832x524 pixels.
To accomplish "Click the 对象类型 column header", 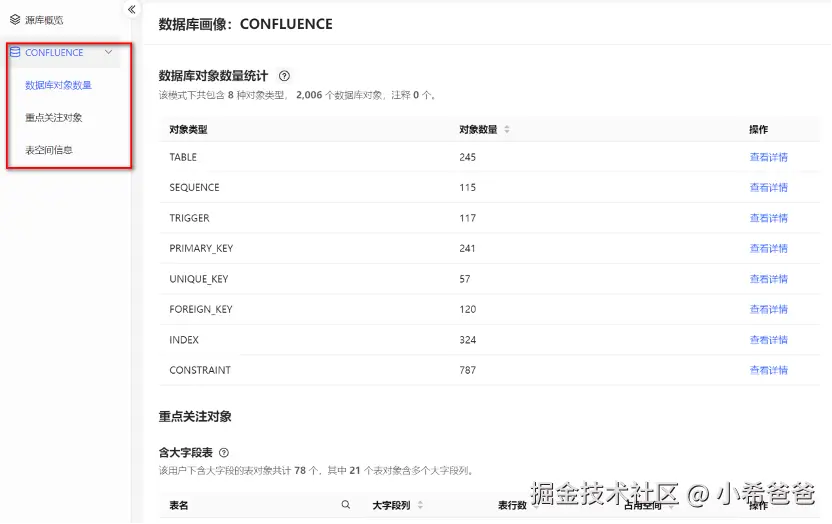I will [188, 129].
